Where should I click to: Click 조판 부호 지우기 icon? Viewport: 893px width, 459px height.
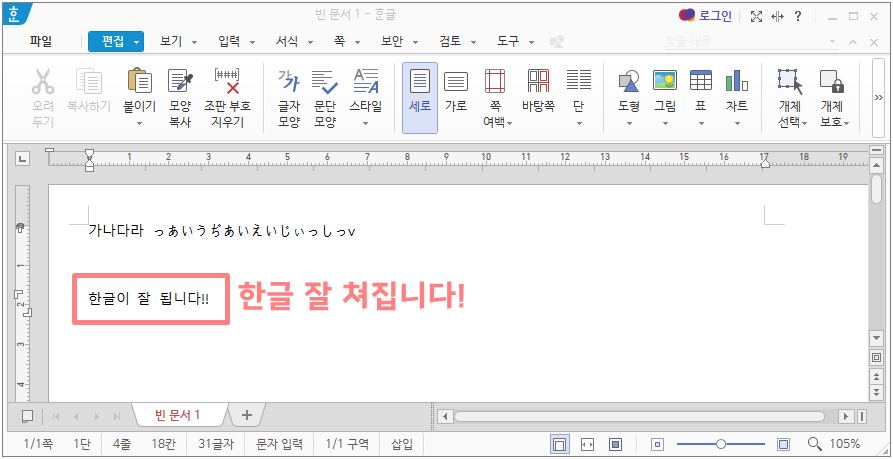tap(227, 81)
